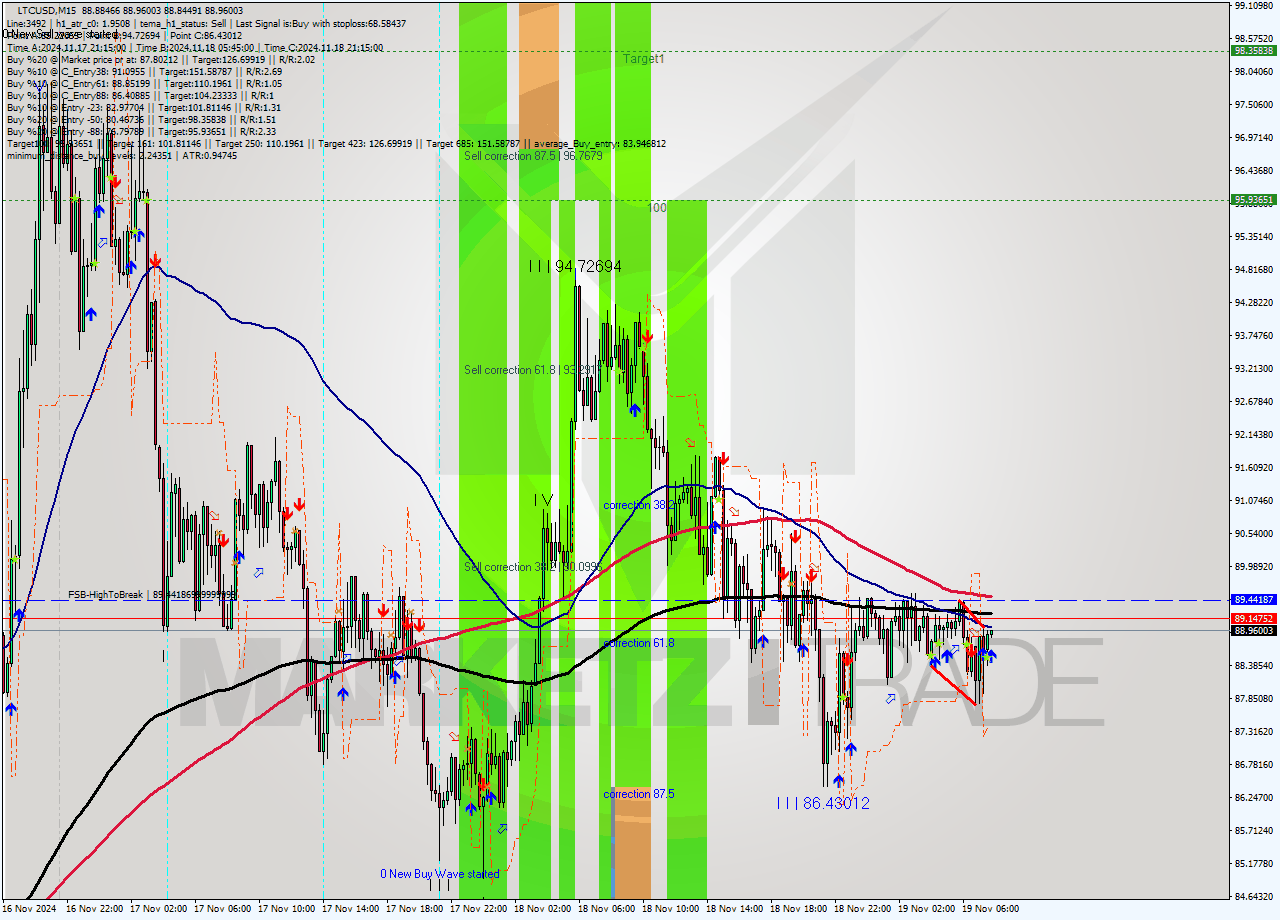
Task: Click the 'Sell correction 87.5 | 96.7679' label
Action: tap(533, 156)
